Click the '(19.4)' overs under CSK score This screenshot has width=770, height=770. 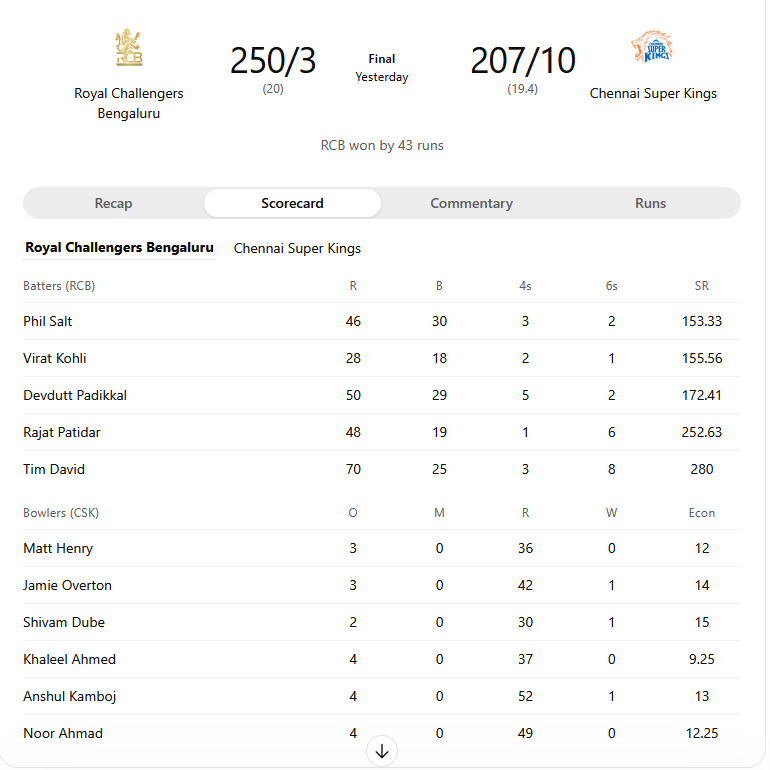pyautogui.click(x=522, y=89)
